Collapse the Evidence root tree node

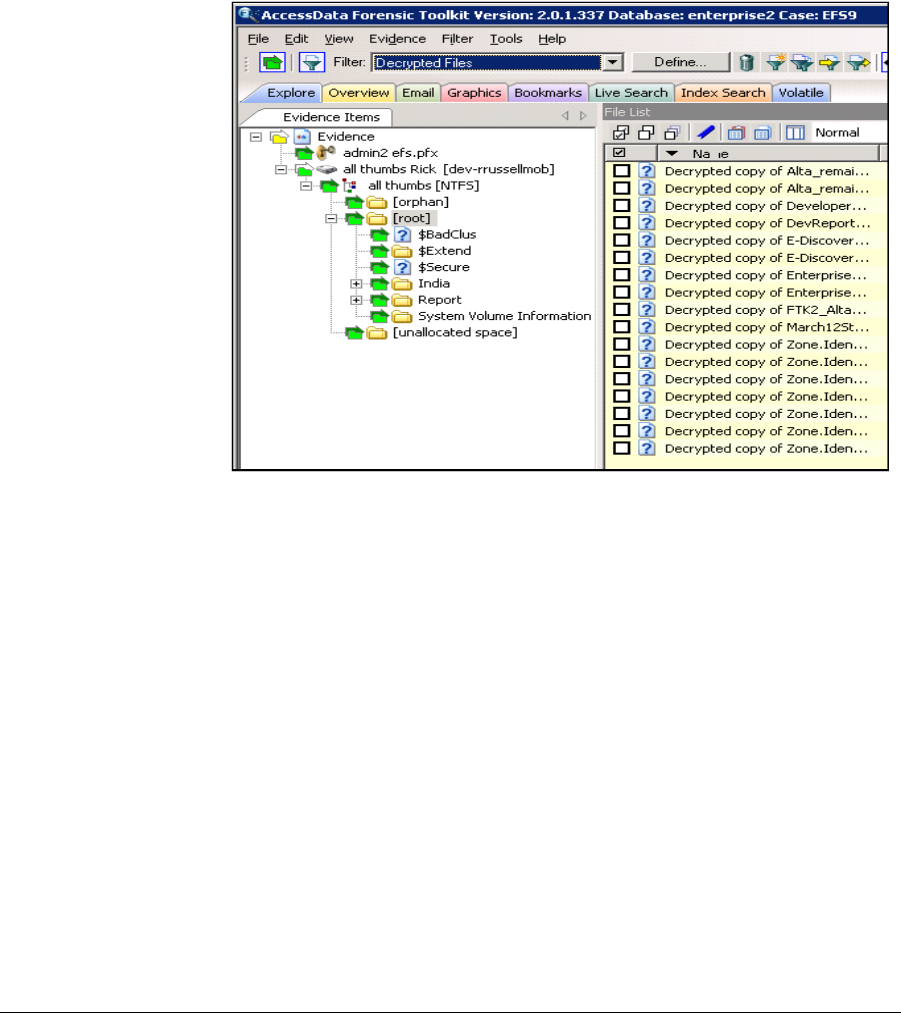click(x=256, y=137)
